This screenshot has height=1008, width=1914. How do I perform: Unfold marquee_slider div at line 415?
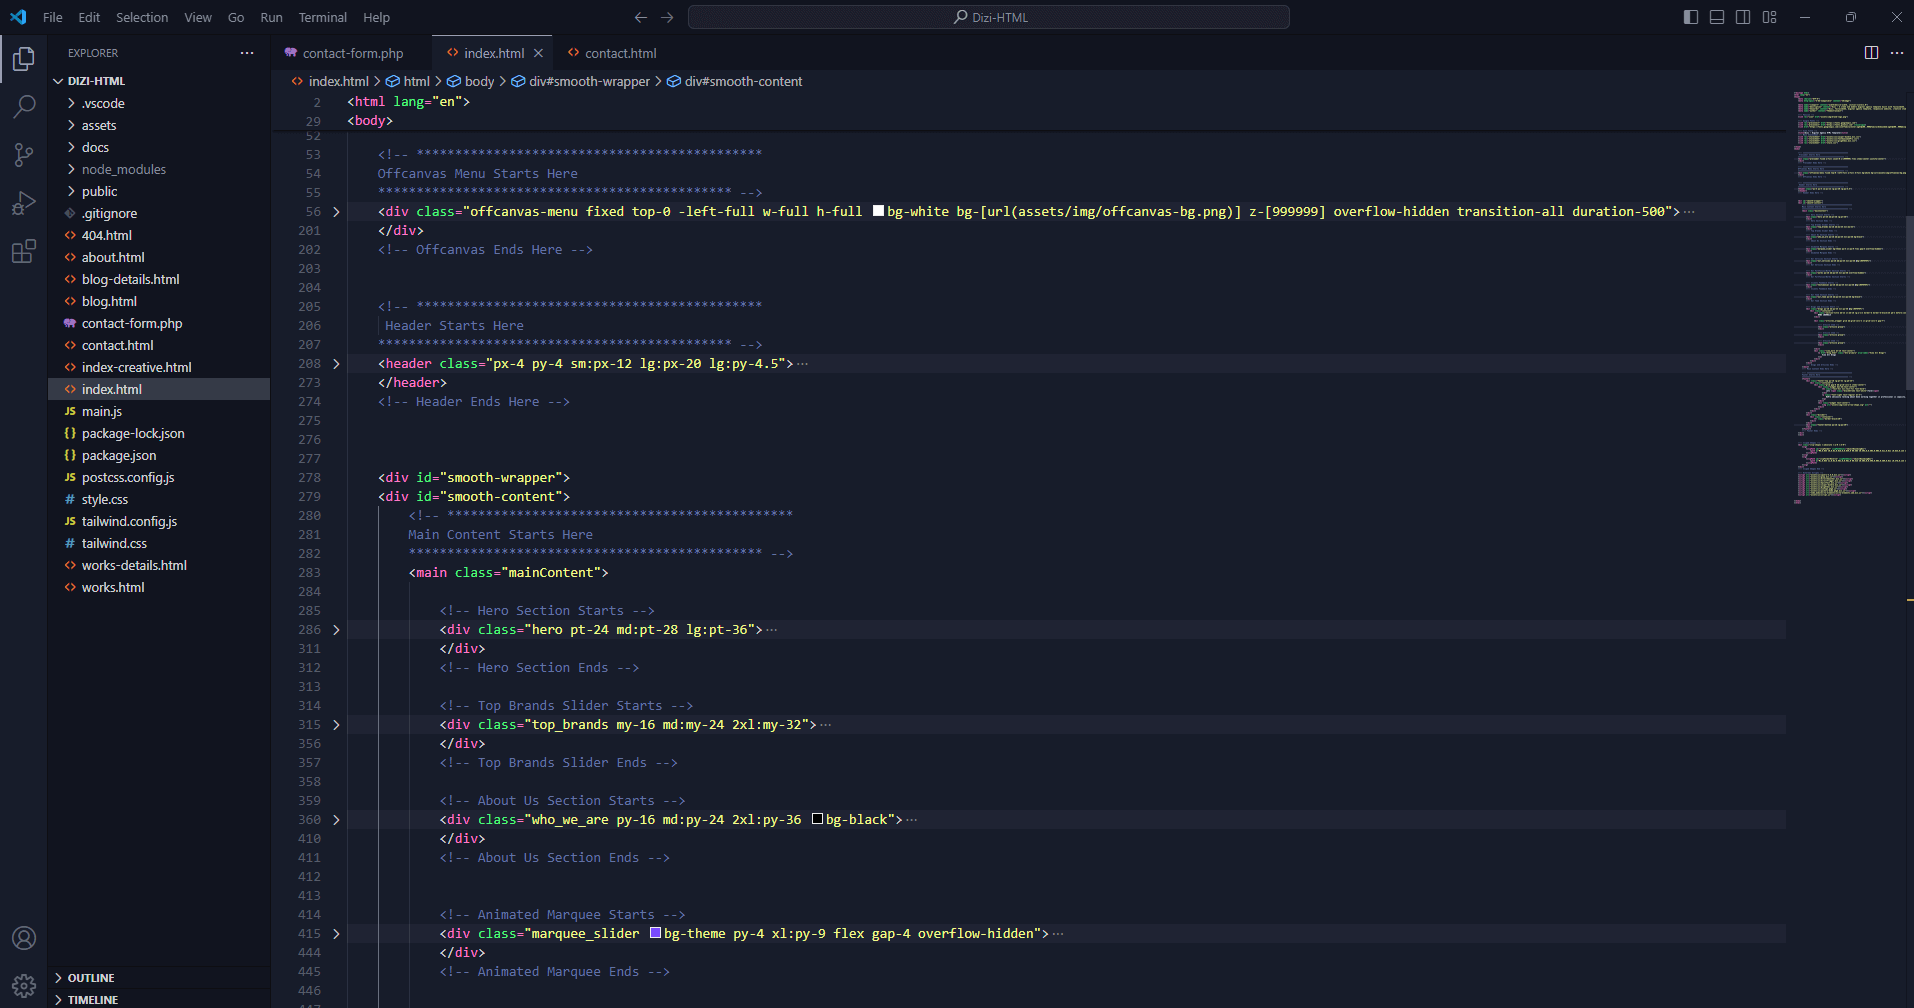tap(336, 934)
